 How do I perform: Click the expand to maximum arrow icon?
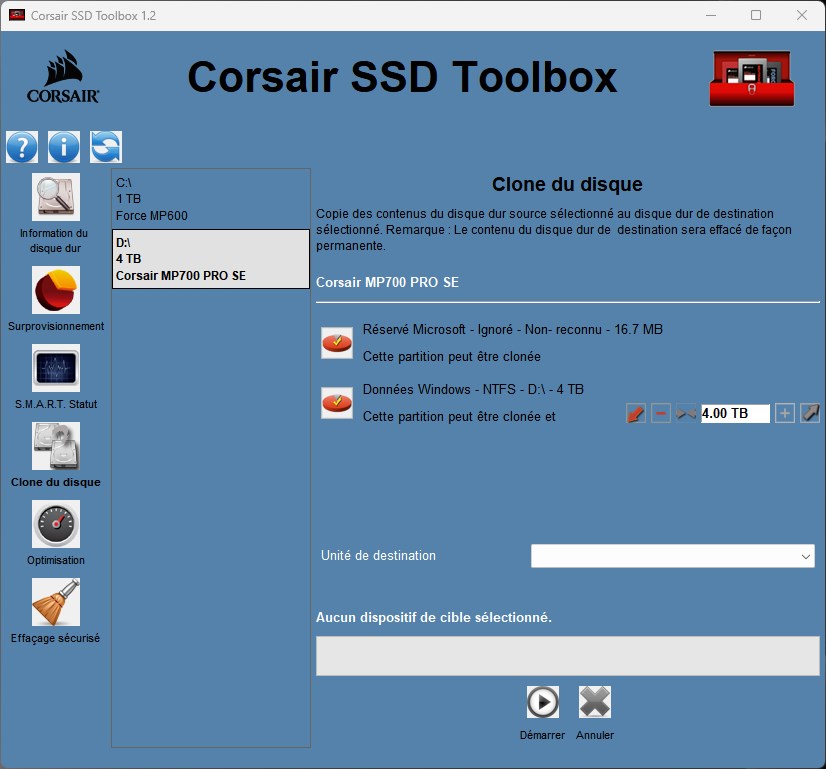coord(810,413)
